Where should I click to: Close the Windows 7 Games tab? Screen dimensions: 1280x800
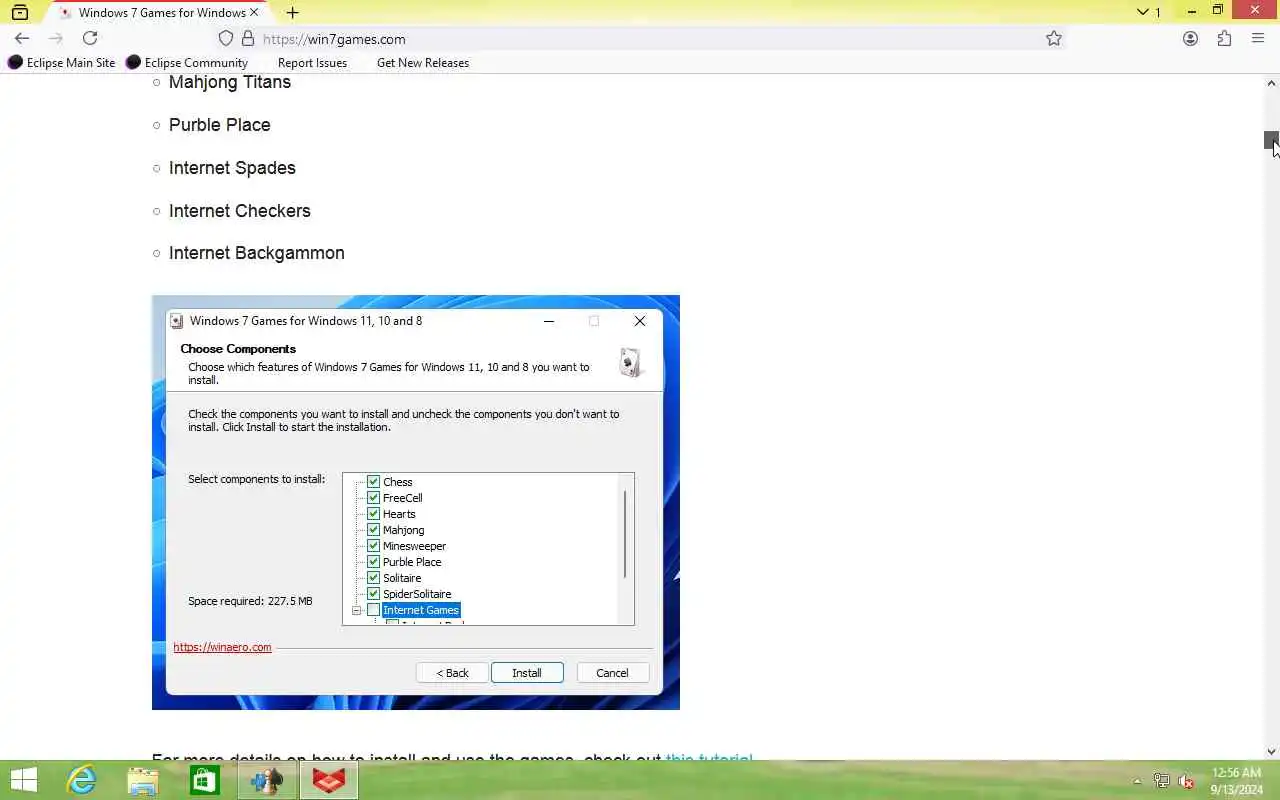(x=254, y=12)
